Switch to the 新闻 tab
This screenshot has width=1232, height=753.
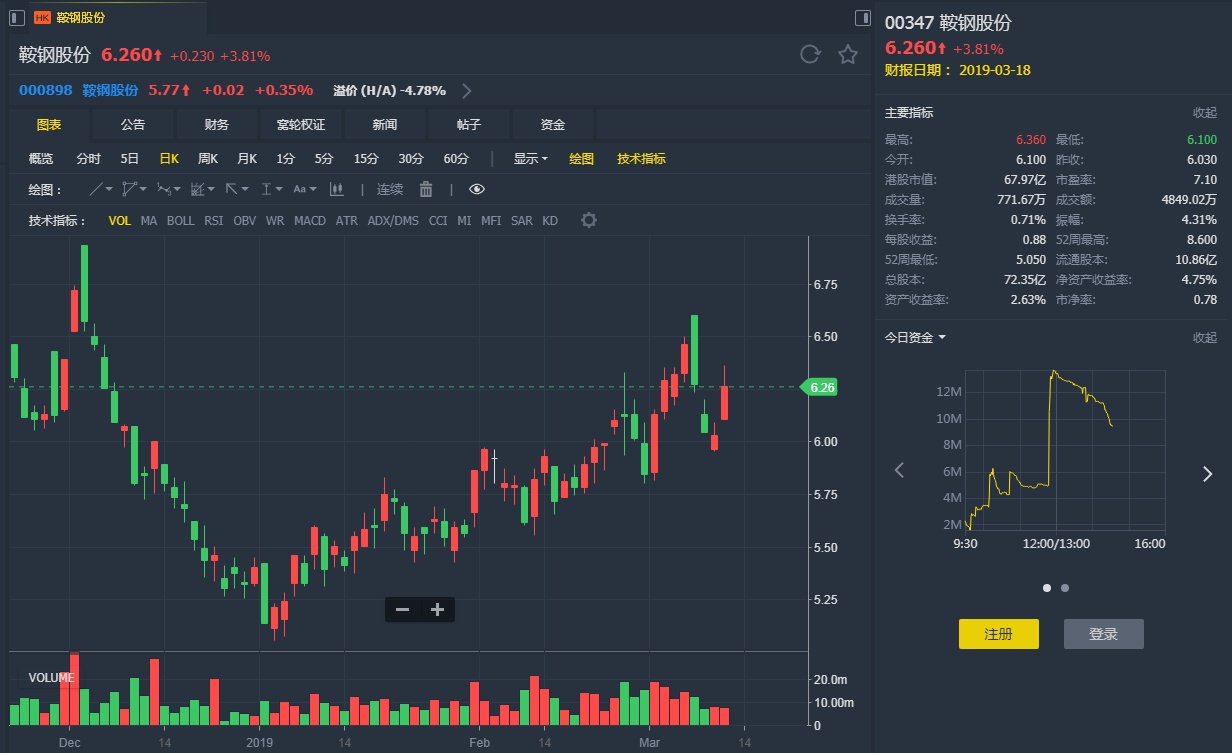tap(385, 125)
